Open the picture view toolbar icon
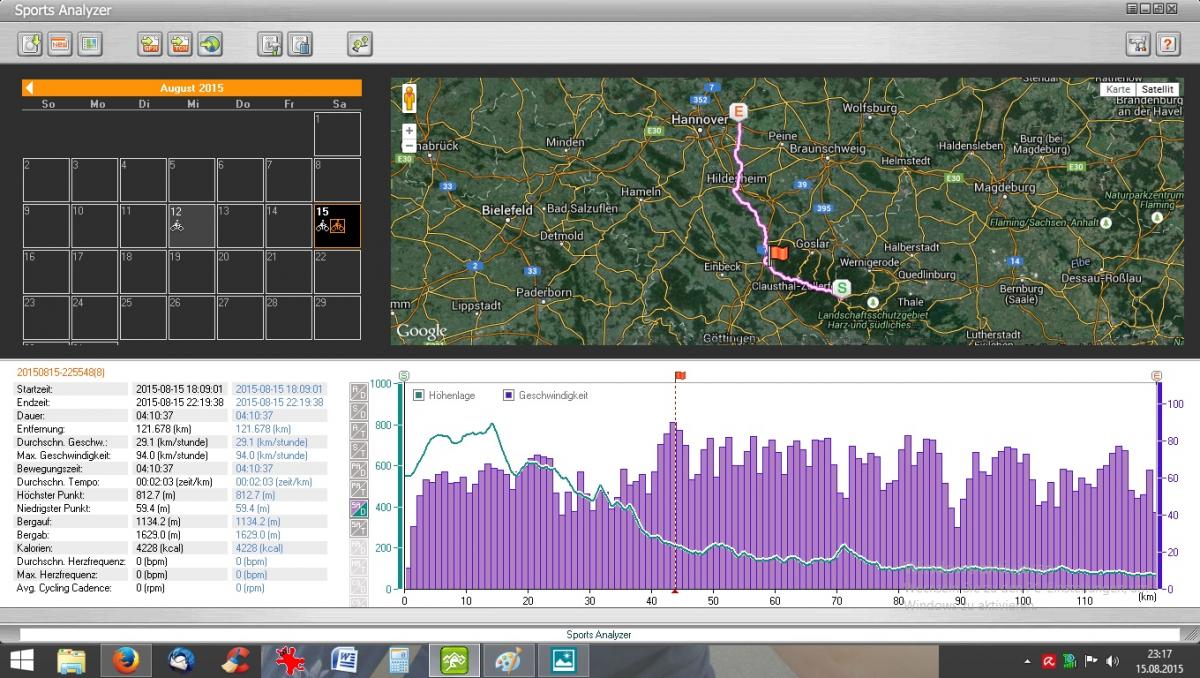1200x678 pixels. (90, 44)
